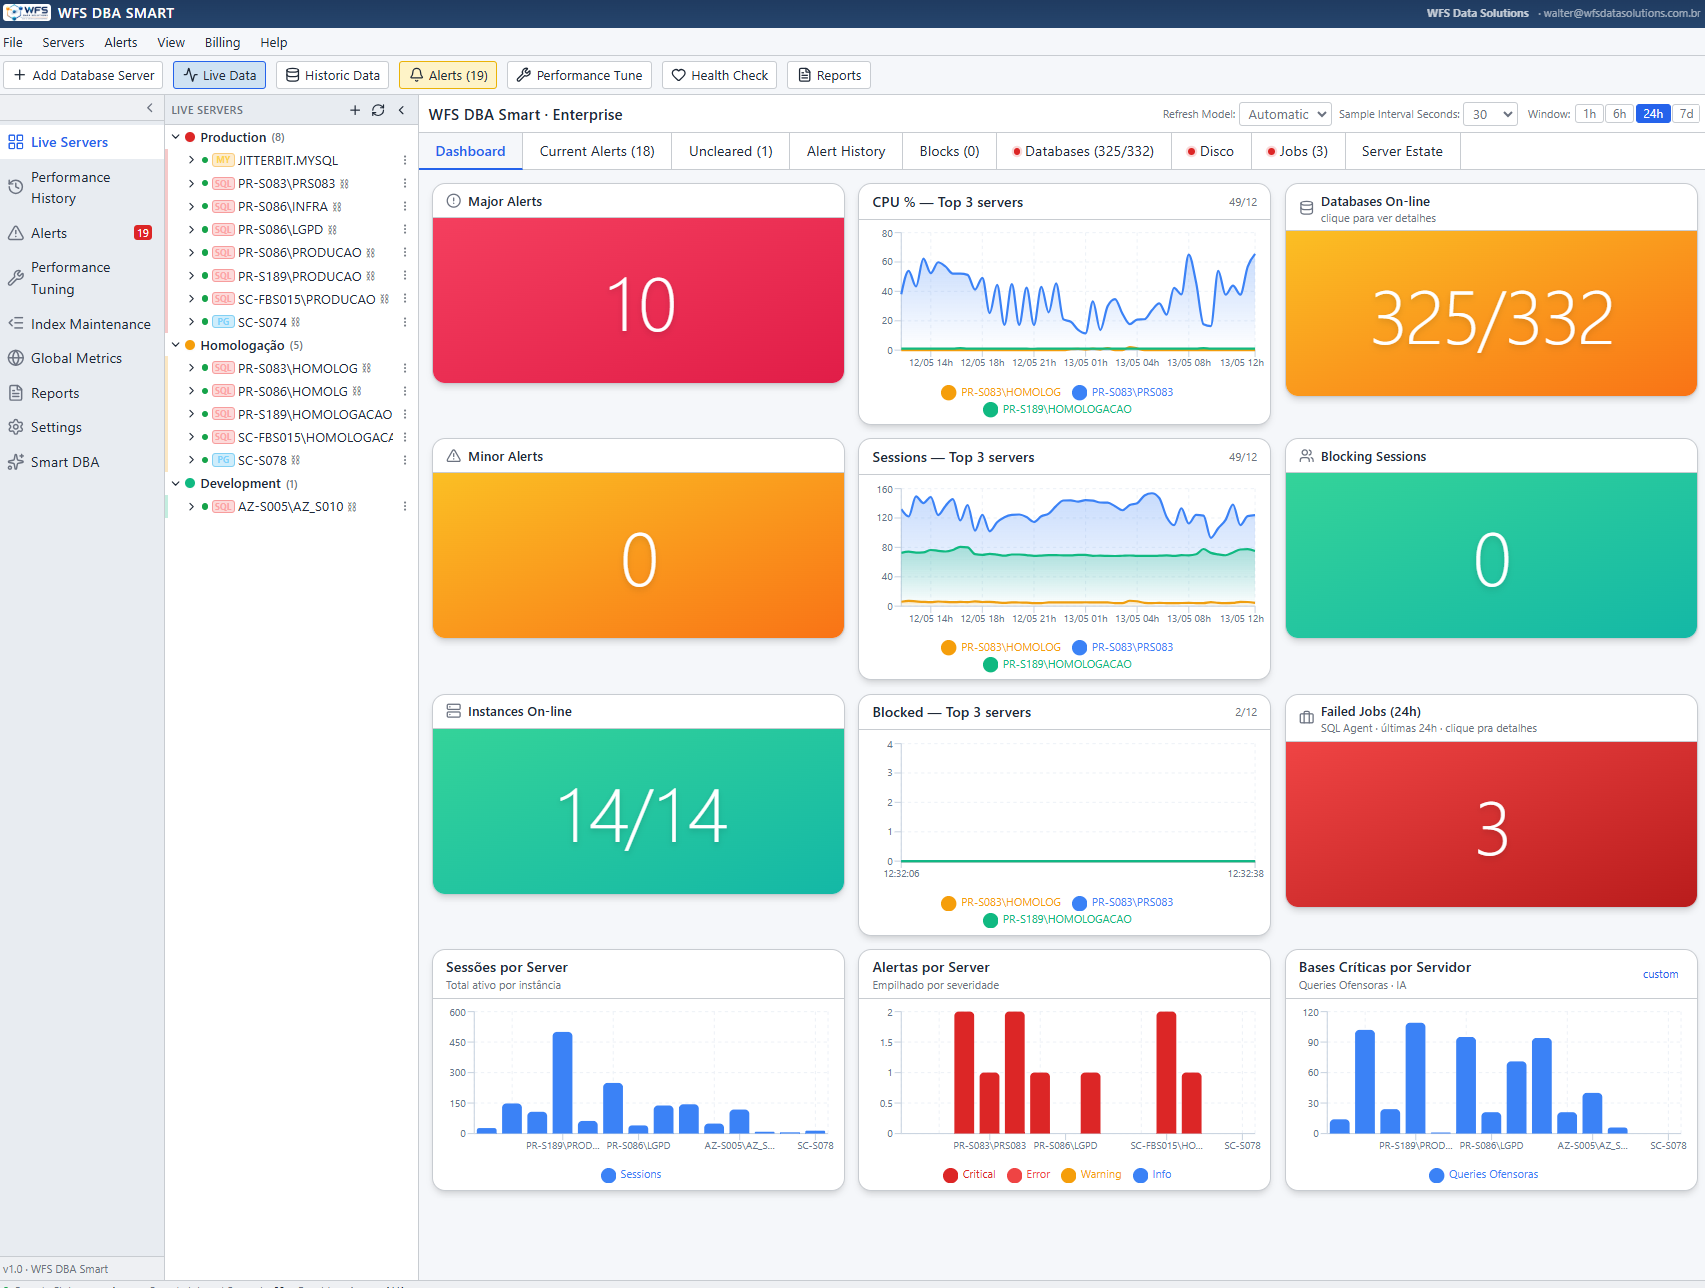Add a server with the plus icon in Live Servers
The width and height of the screenshot is (1705, 1288).
click(355, 110)
